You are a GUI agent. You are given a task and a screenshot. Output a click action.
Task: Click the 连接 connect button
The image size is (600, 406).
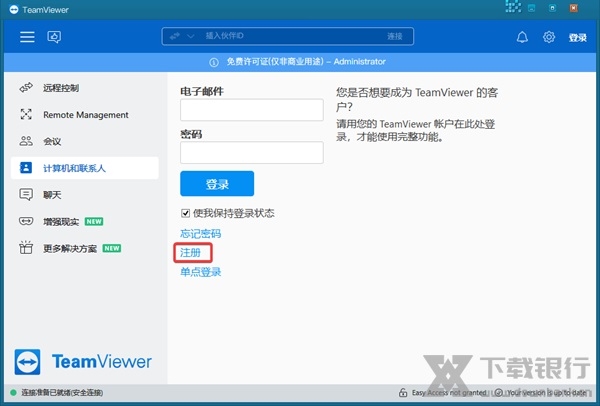395,36
